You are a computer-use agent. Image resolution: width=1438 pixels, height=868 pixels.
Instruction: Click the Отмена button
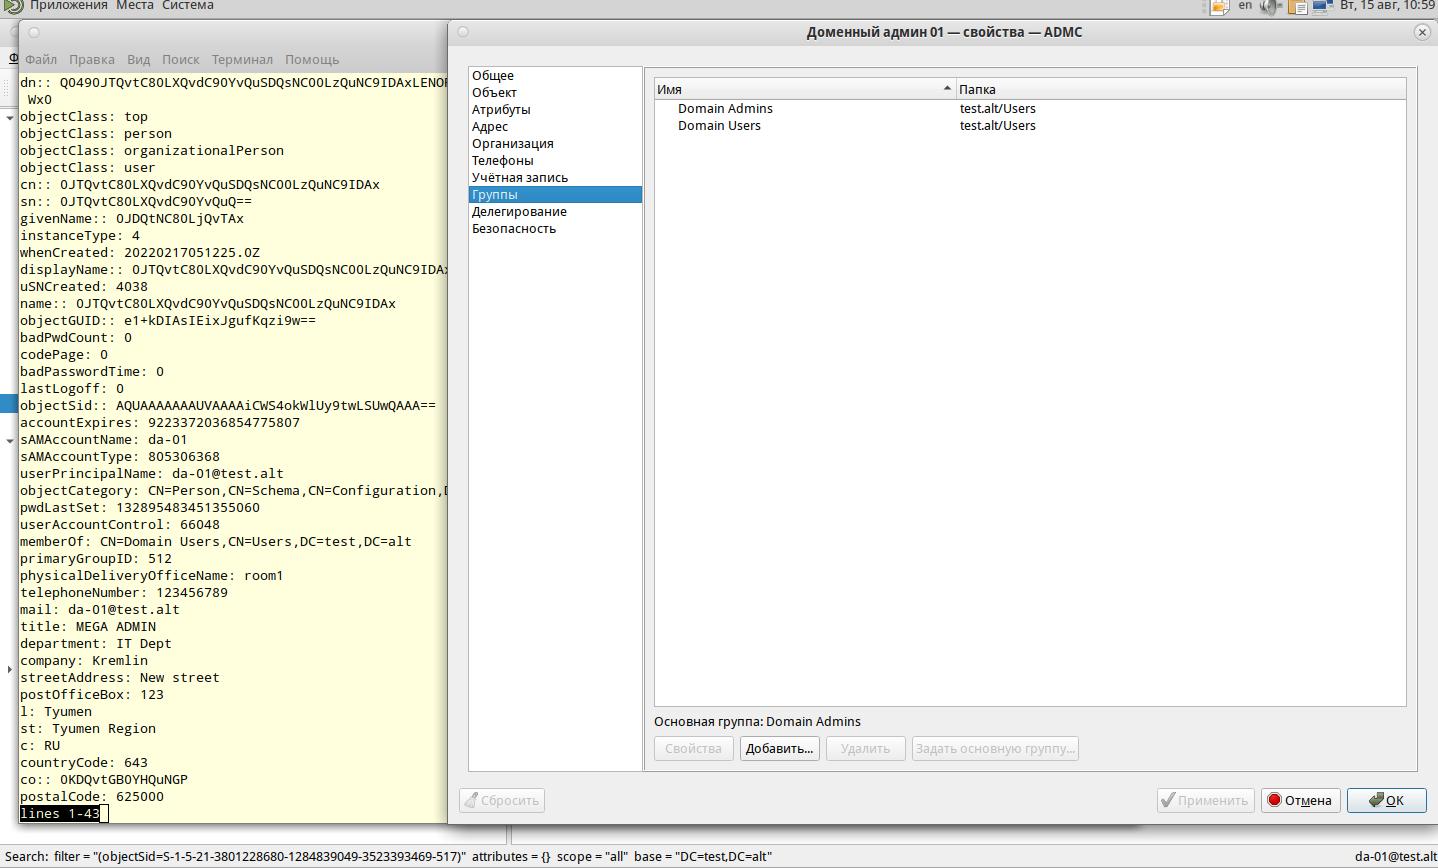1299,800
